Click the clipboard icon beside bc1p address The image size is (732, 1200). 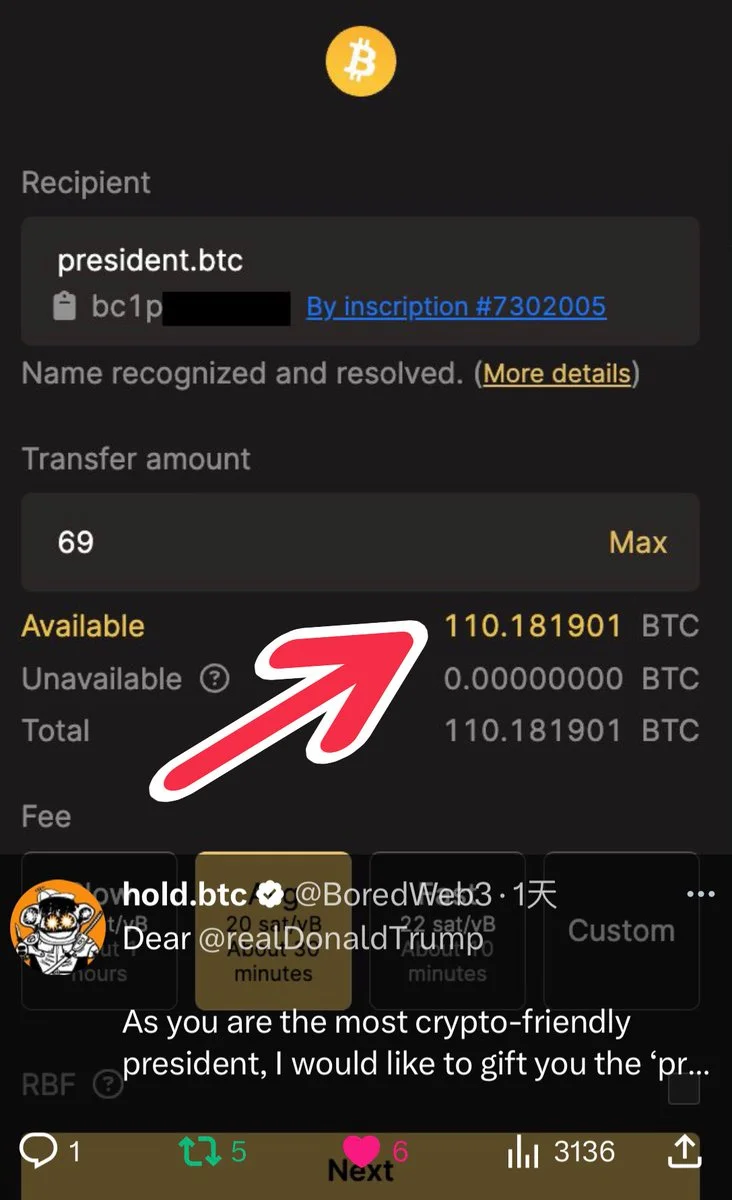[x=64, y=307]
